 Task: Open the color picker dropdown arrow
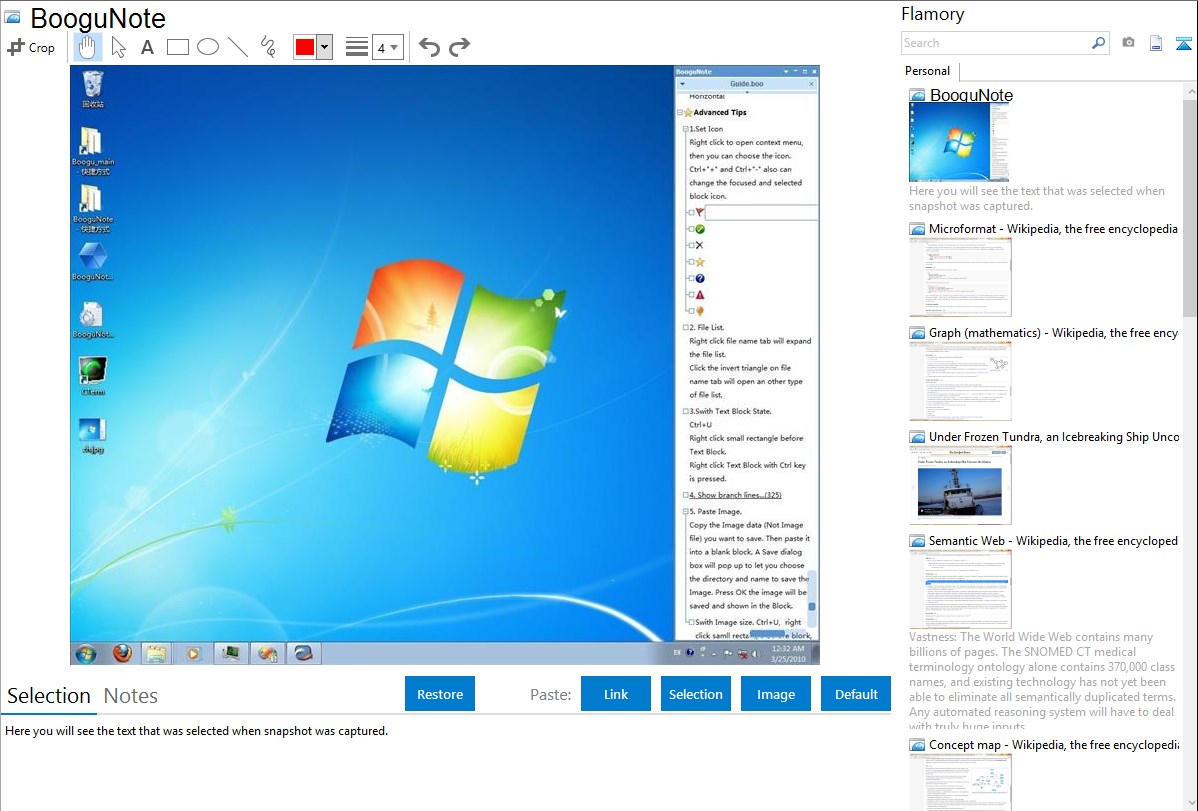pos(325,47)
